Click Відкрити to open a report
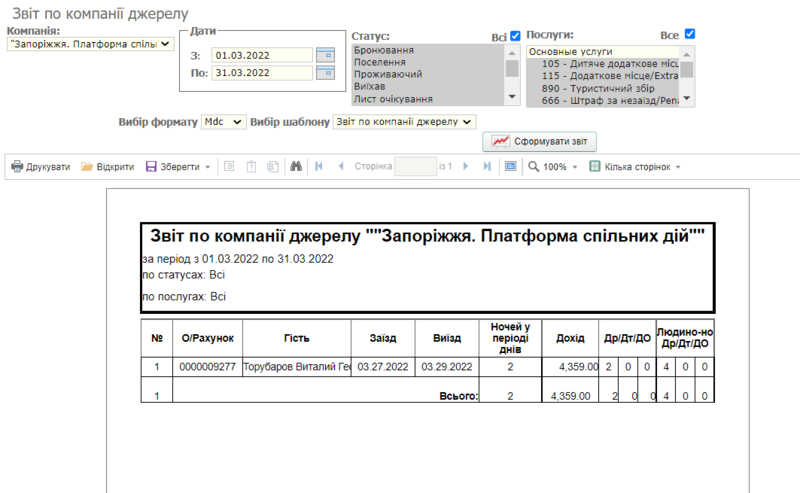Screen dimensions: 800x493 click(x=107, y=167)
